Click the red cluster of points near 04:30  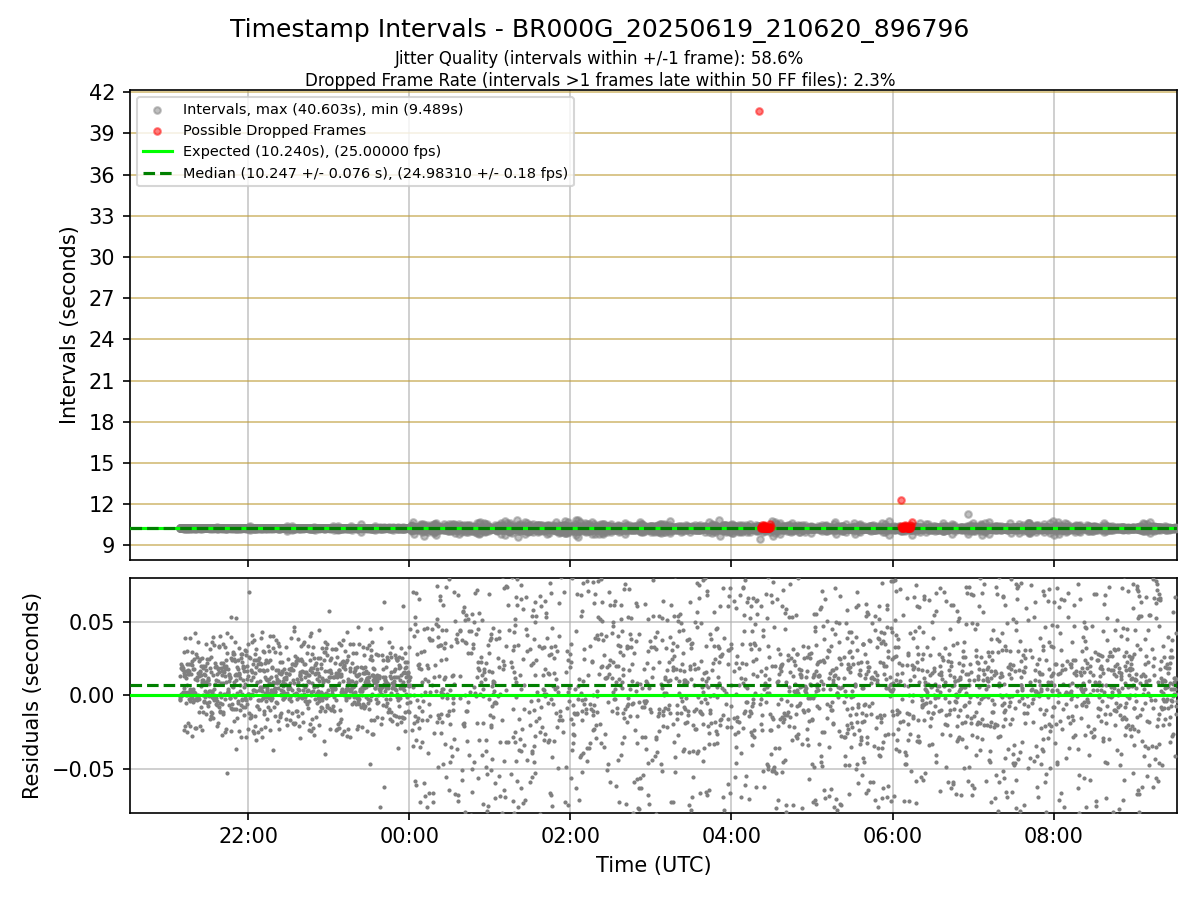(x=765, y=527)
